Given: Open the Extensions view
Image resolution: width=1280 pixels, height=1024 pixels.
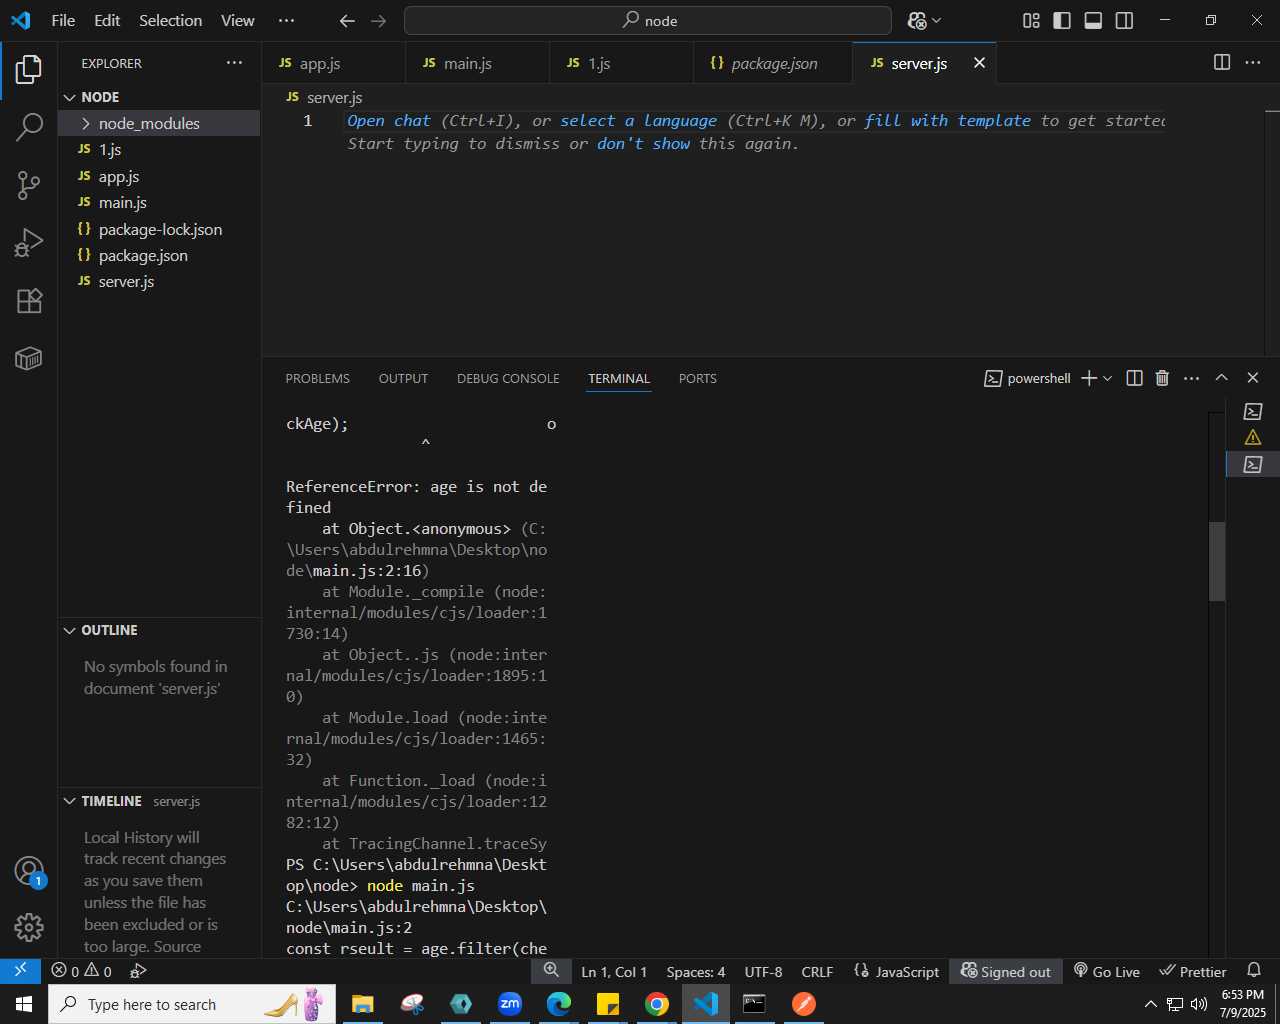Looking at the screenshot, I should tap(29, 301).
